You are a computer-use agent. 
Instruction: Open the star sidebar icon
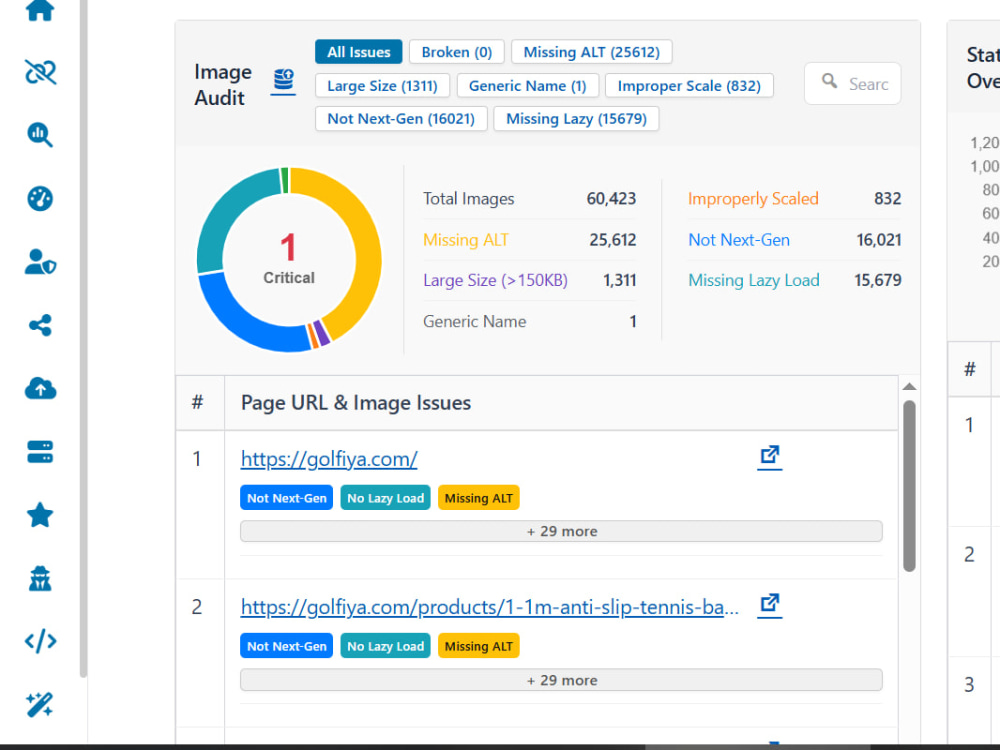[x=40, y=515]
